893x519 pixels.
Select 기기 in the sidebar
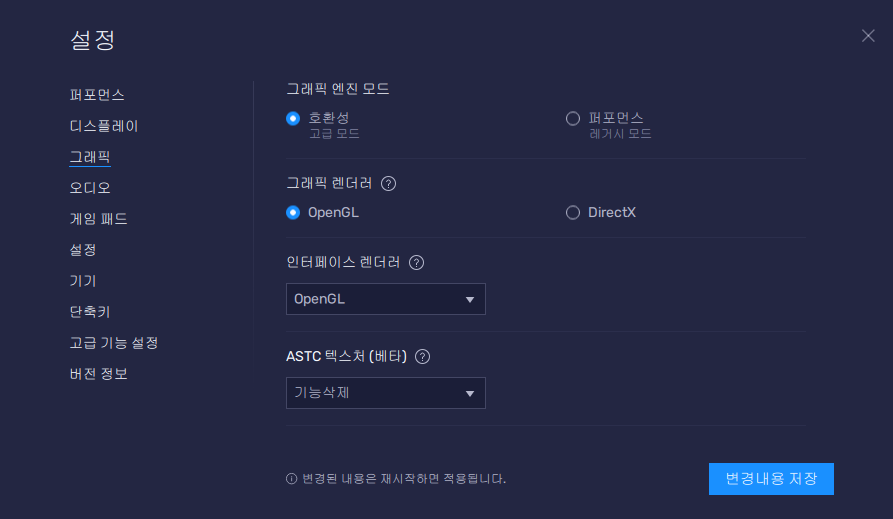click(83, 281)
